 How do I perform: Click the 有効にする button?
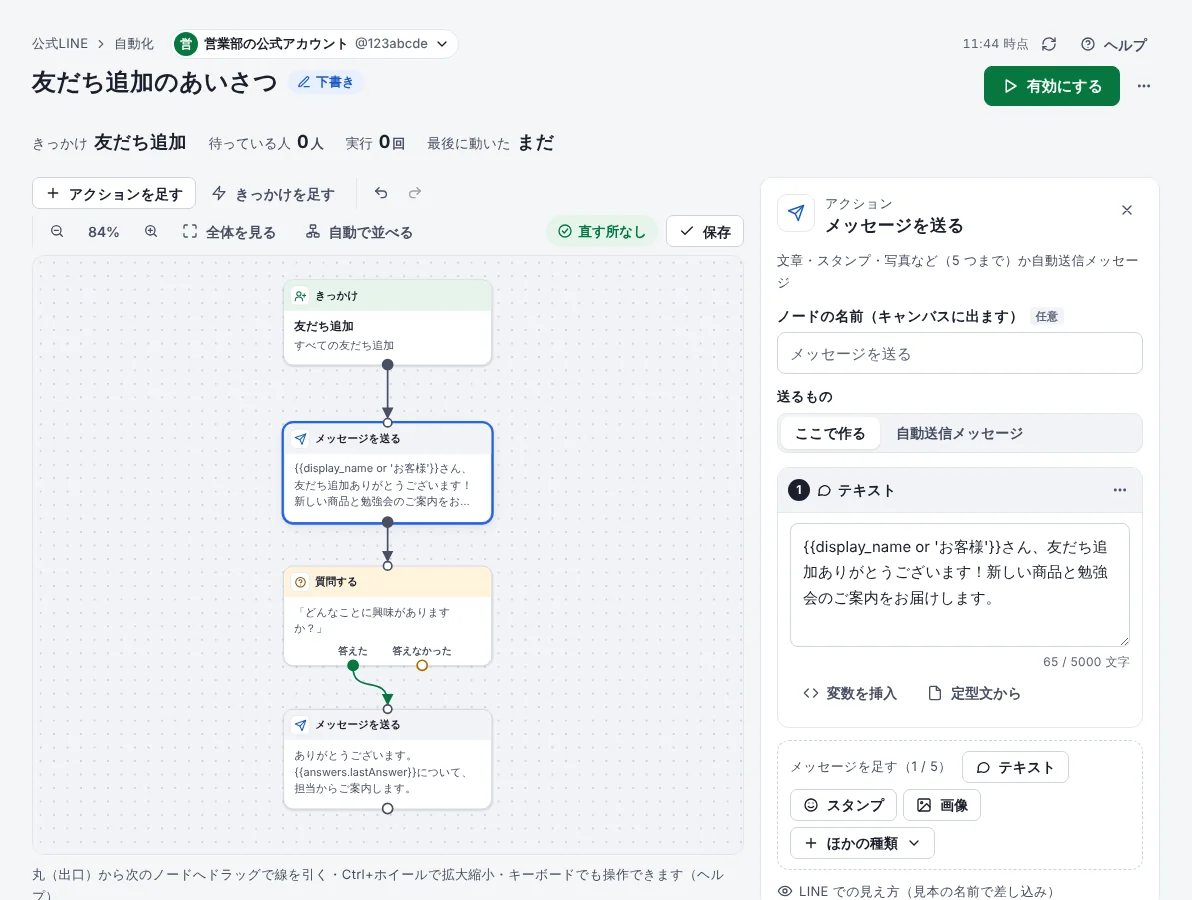[x=1051, y=86]
